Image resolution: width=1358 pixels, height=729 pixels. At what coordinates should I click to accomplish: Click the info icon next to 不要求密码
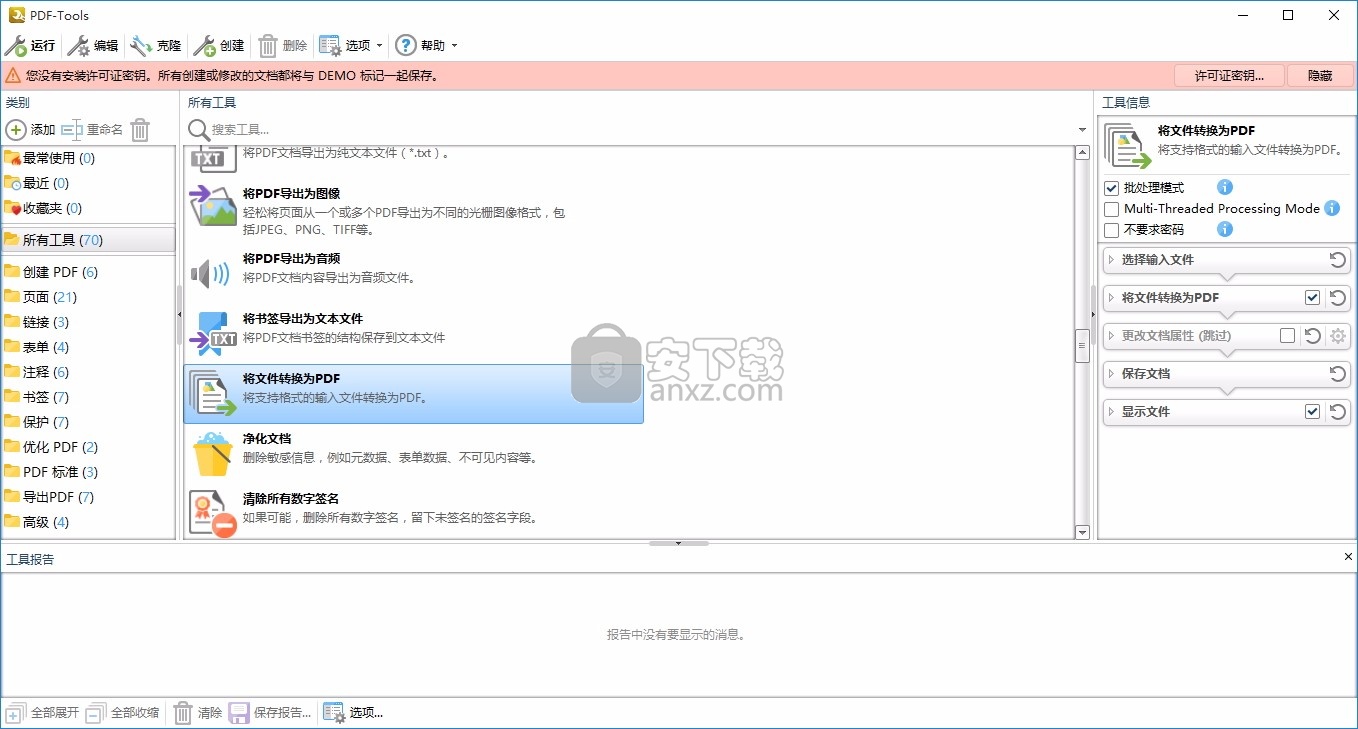(x=1225, y=229)
